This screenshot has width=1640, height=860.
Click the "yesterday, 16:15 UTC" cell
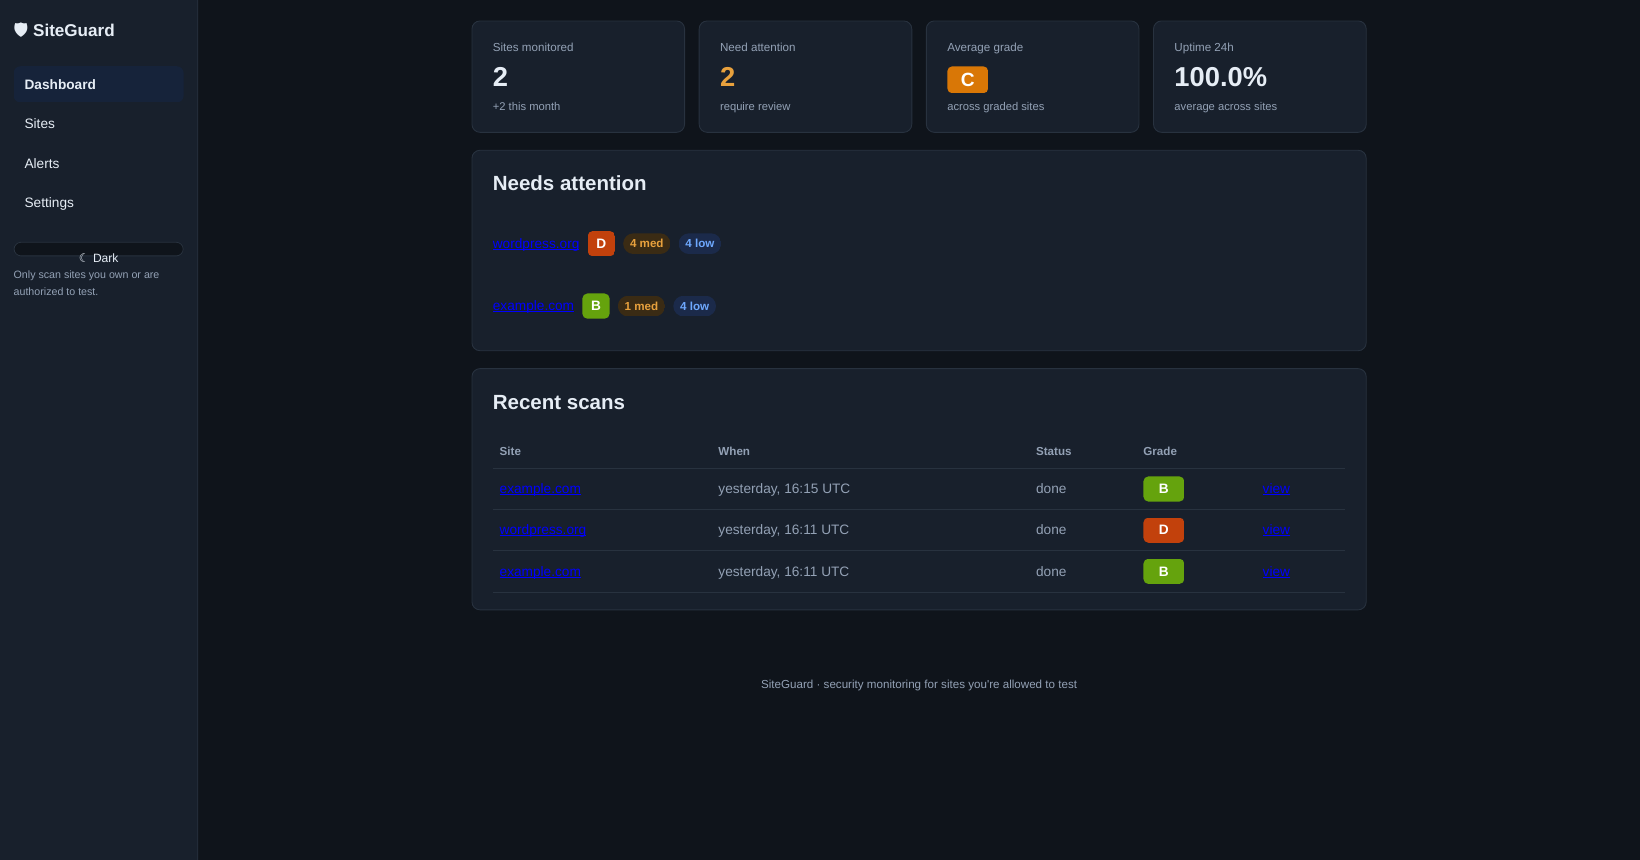pos(784,489)
